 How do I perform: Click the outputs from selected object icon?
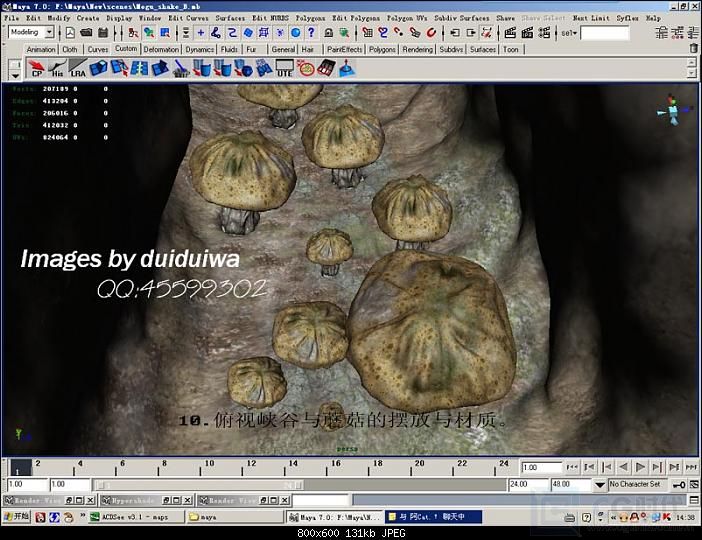(471, 33)
